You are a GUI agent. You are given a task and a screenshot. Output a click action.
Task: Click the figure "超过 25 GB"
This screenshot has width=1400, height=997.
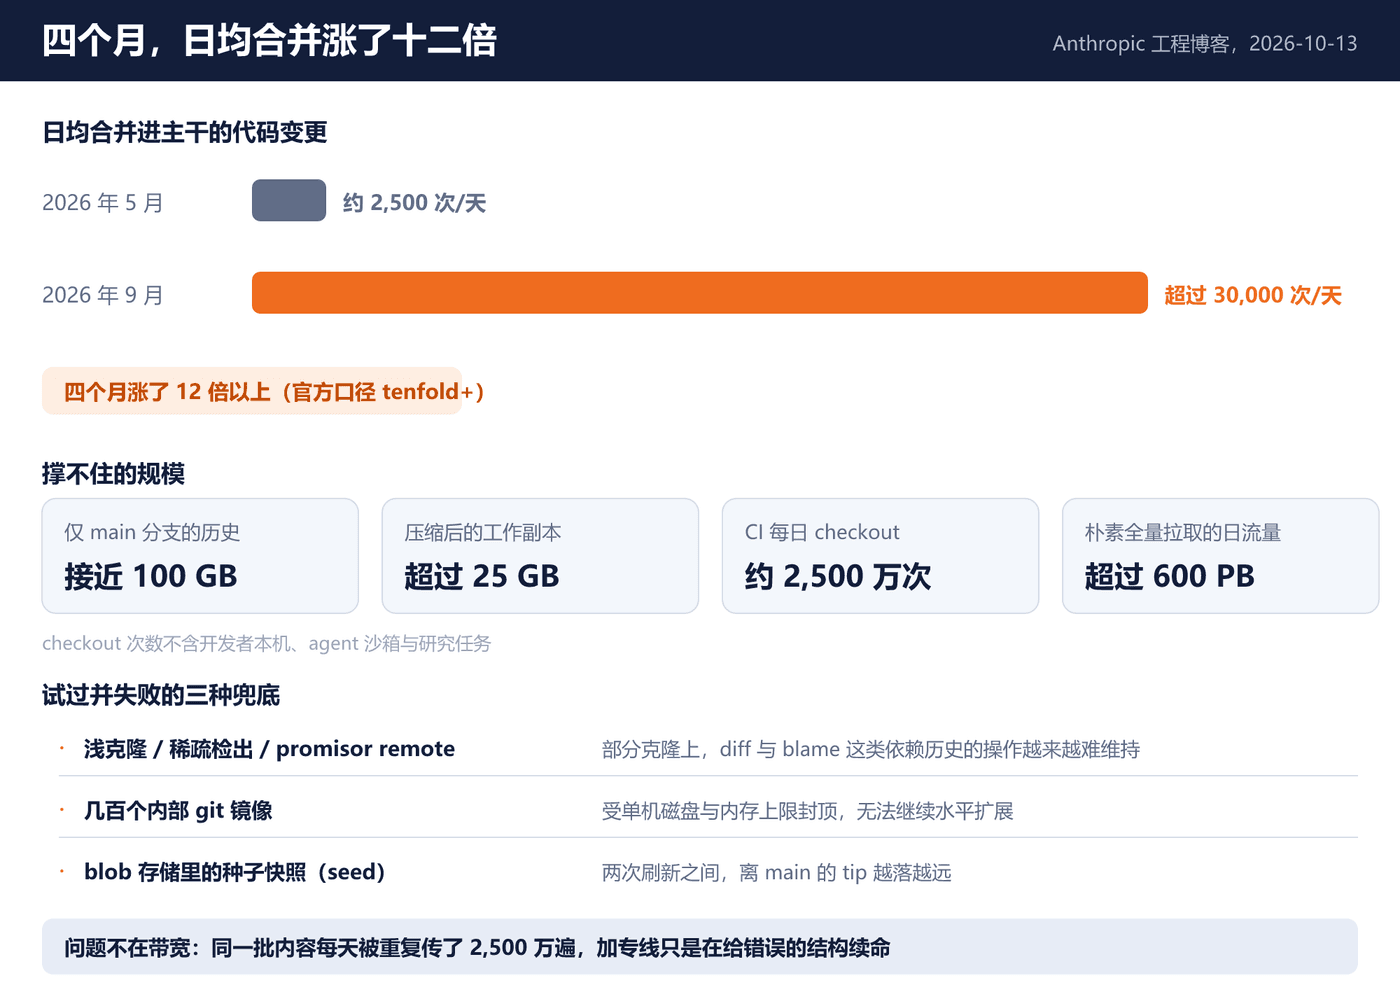[482, 576]
